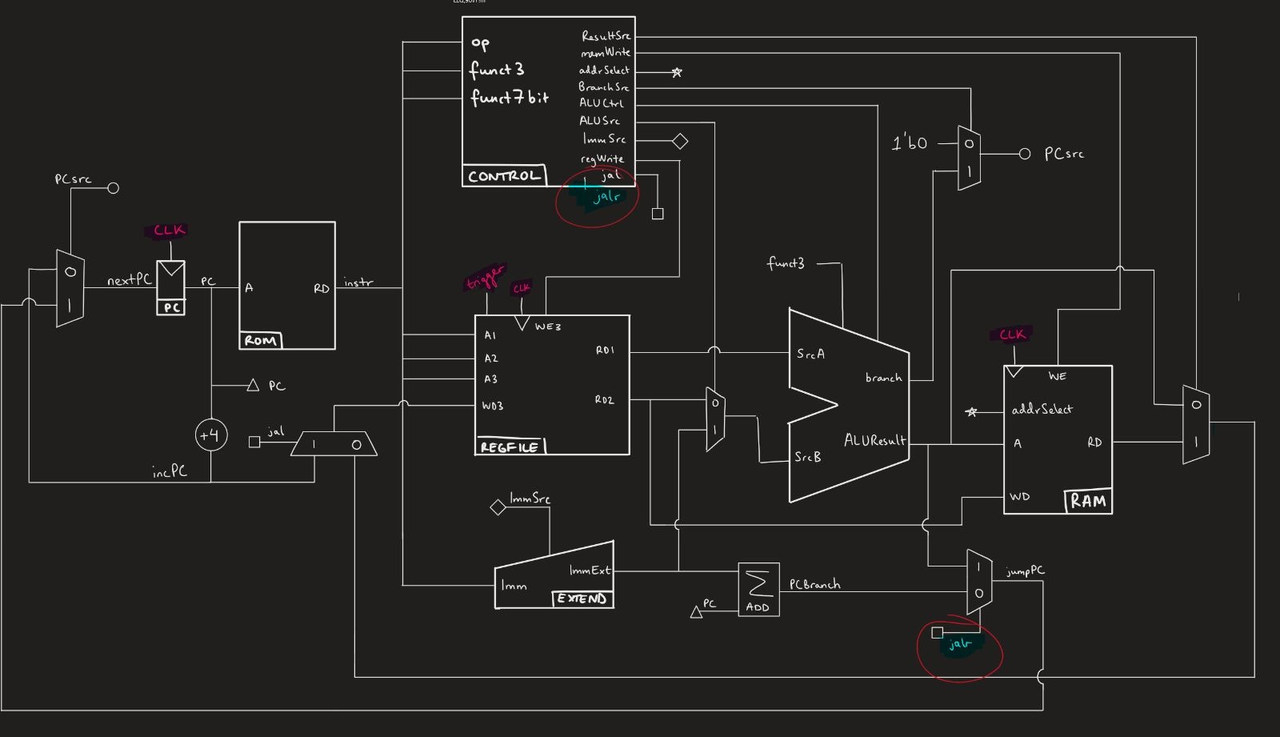Click the funct7 bit input in CONTROL
Screen dimensions: 1280x737
[510, 98]
